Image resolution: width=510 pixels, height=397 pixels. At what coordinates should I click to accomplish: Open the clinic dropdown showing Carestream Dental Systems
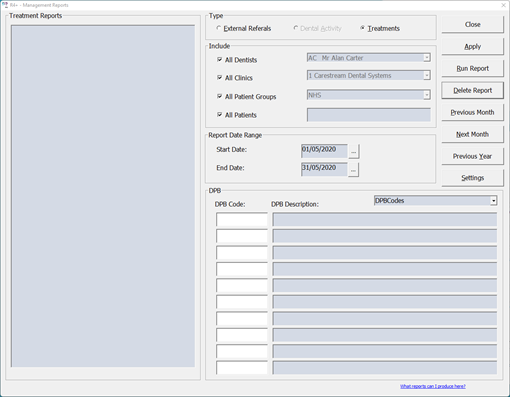[x=427, y=76]
